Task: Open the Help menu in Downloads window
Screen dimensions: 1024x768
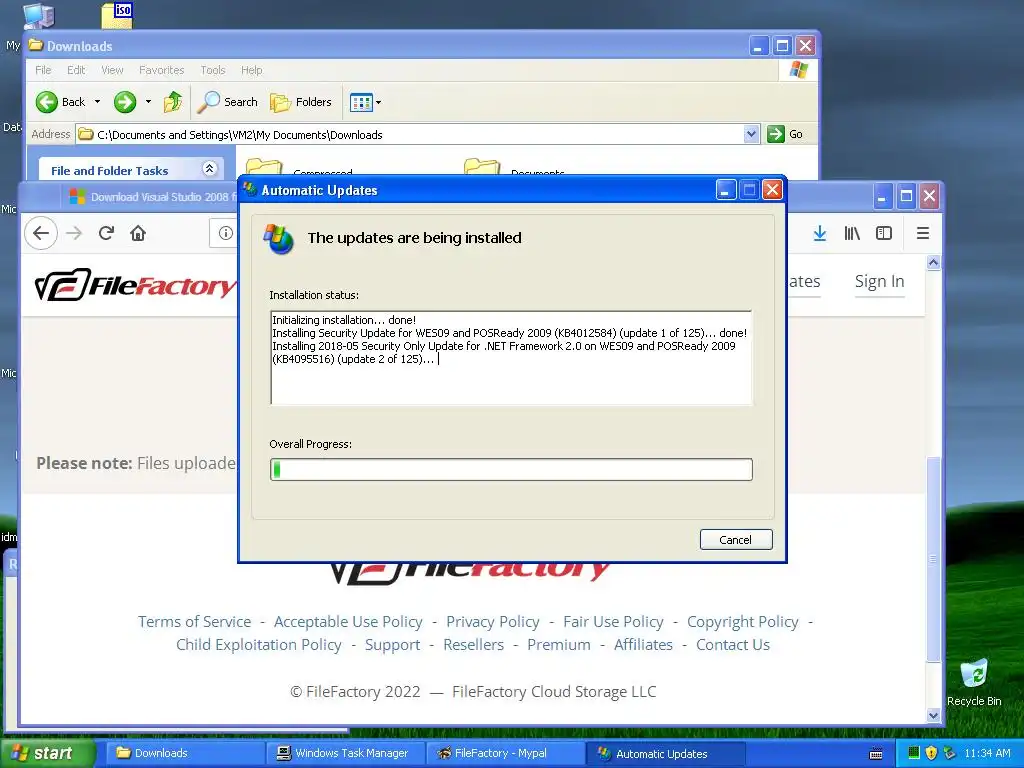Action: [x=251, y=70]
